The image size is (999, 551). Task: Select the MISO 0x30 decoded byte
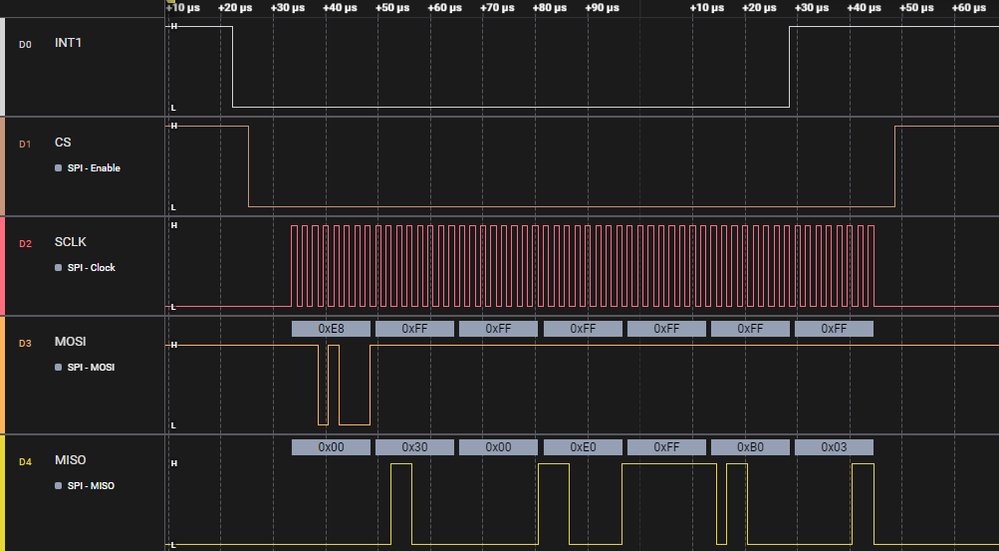415,447
